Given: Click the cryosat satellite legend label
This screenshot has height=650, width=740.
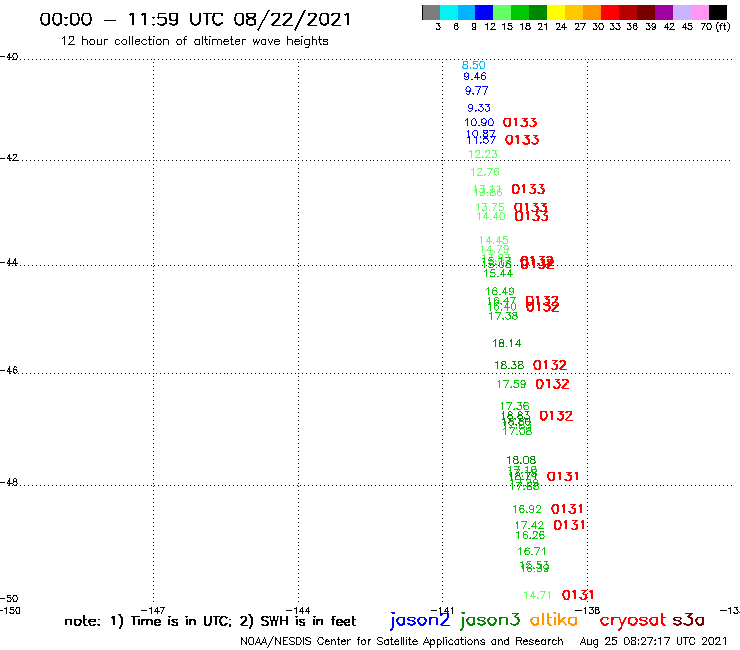Looking at the screenshot, I should pos(633,620).
